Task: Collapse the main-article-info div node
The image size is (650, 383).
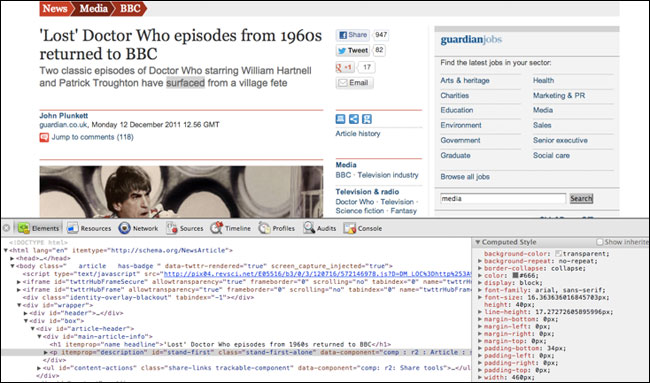Action: (39, 337)
